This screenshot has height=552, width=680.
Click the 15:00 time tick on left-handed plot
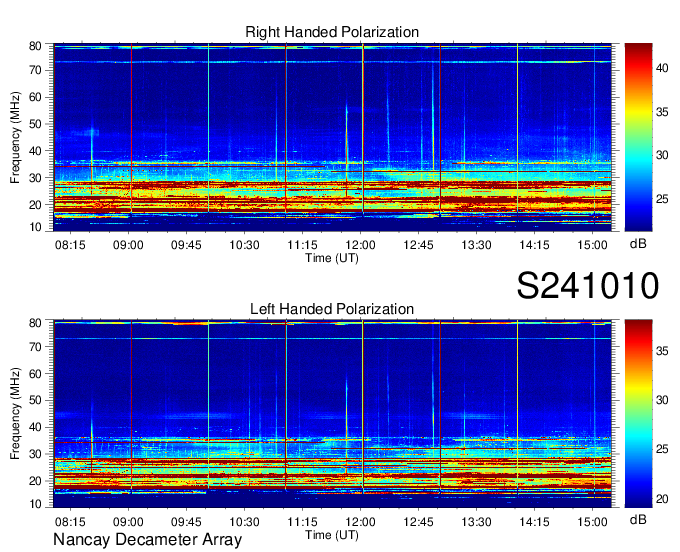point(592,522)
